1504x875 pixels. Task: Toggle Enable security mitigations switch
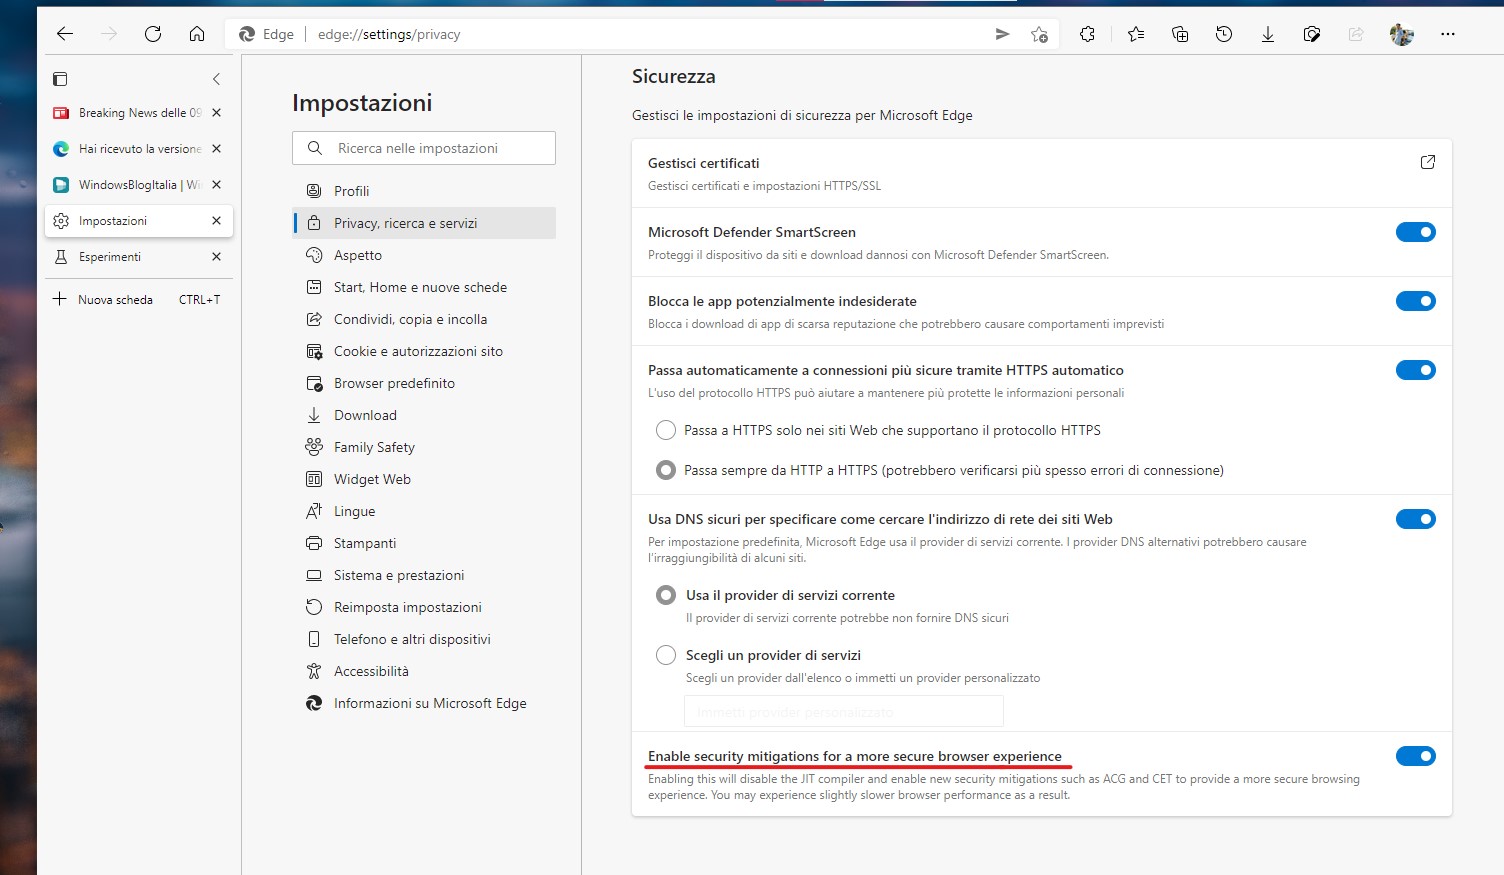click(1415, 756)
